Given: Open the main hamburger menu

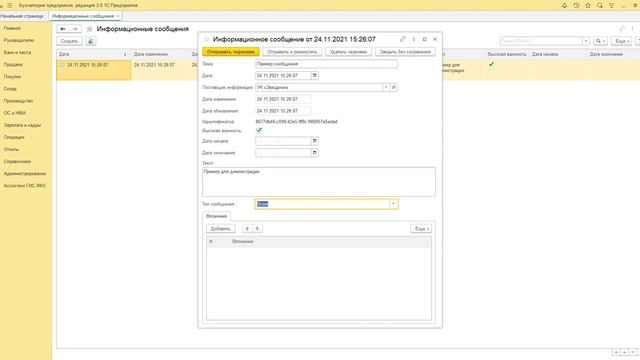Looking at the screenshot, I should [x=10, y=5].
